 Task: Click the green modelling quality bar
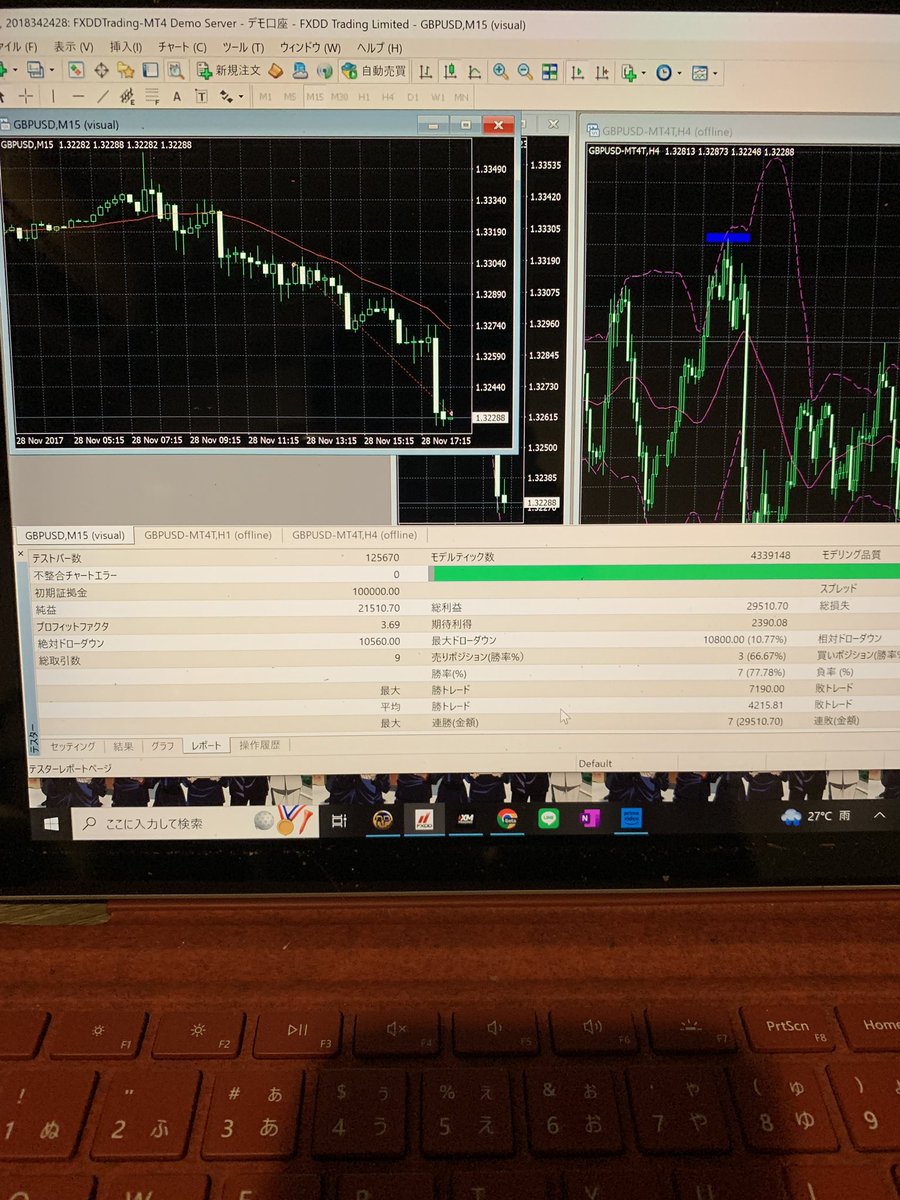point(664,572)
